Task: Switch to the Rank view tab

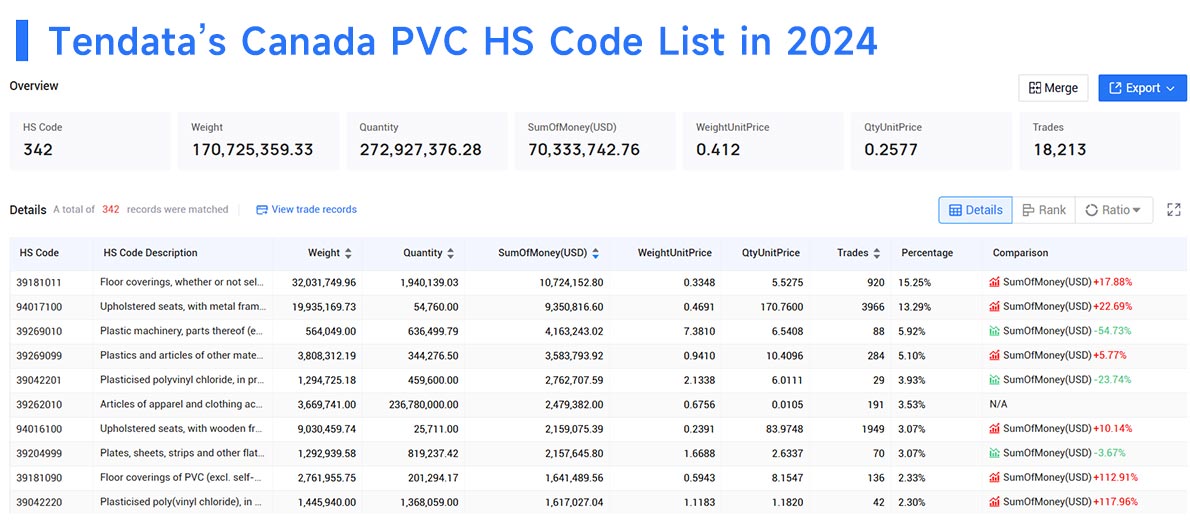Action: pos(1044,210)
